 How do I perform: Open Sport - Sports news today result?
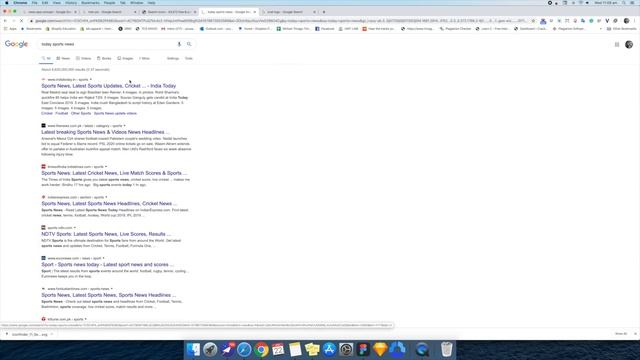click(107, 264)
